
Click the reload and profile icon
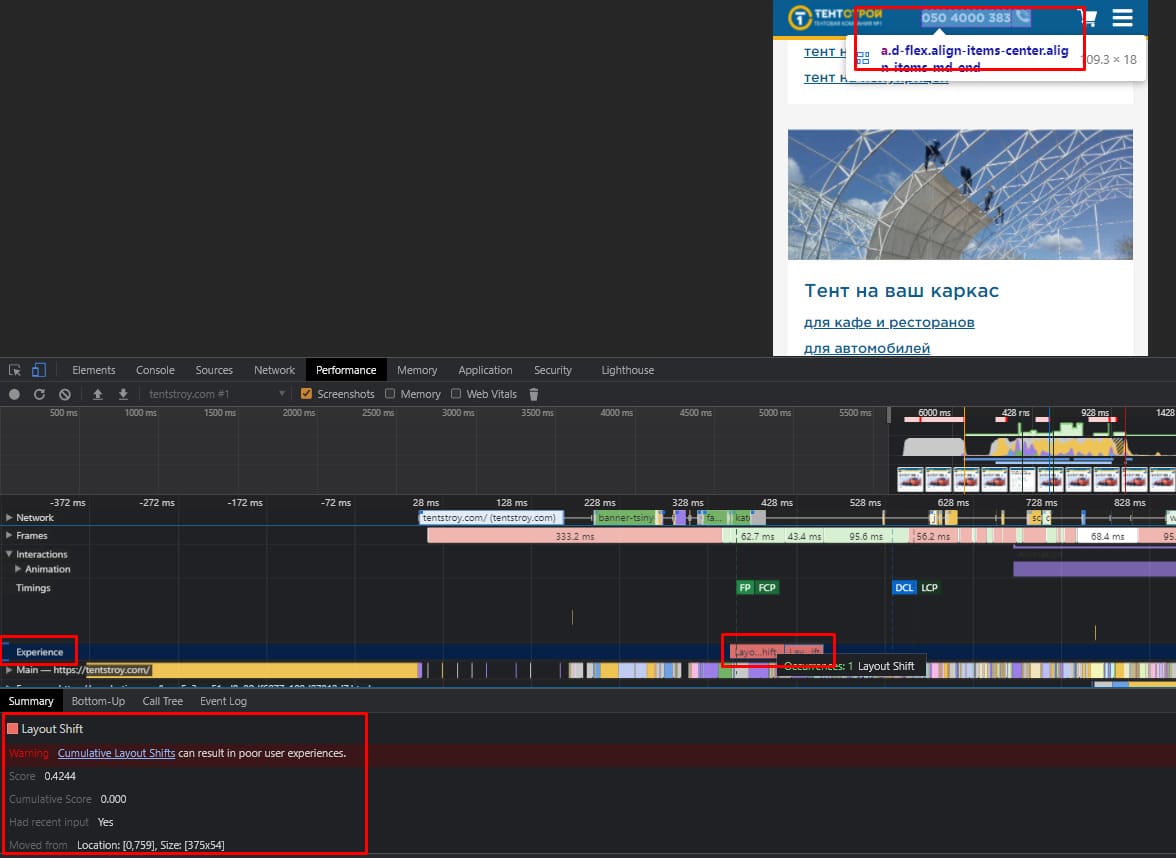(40, 394)
